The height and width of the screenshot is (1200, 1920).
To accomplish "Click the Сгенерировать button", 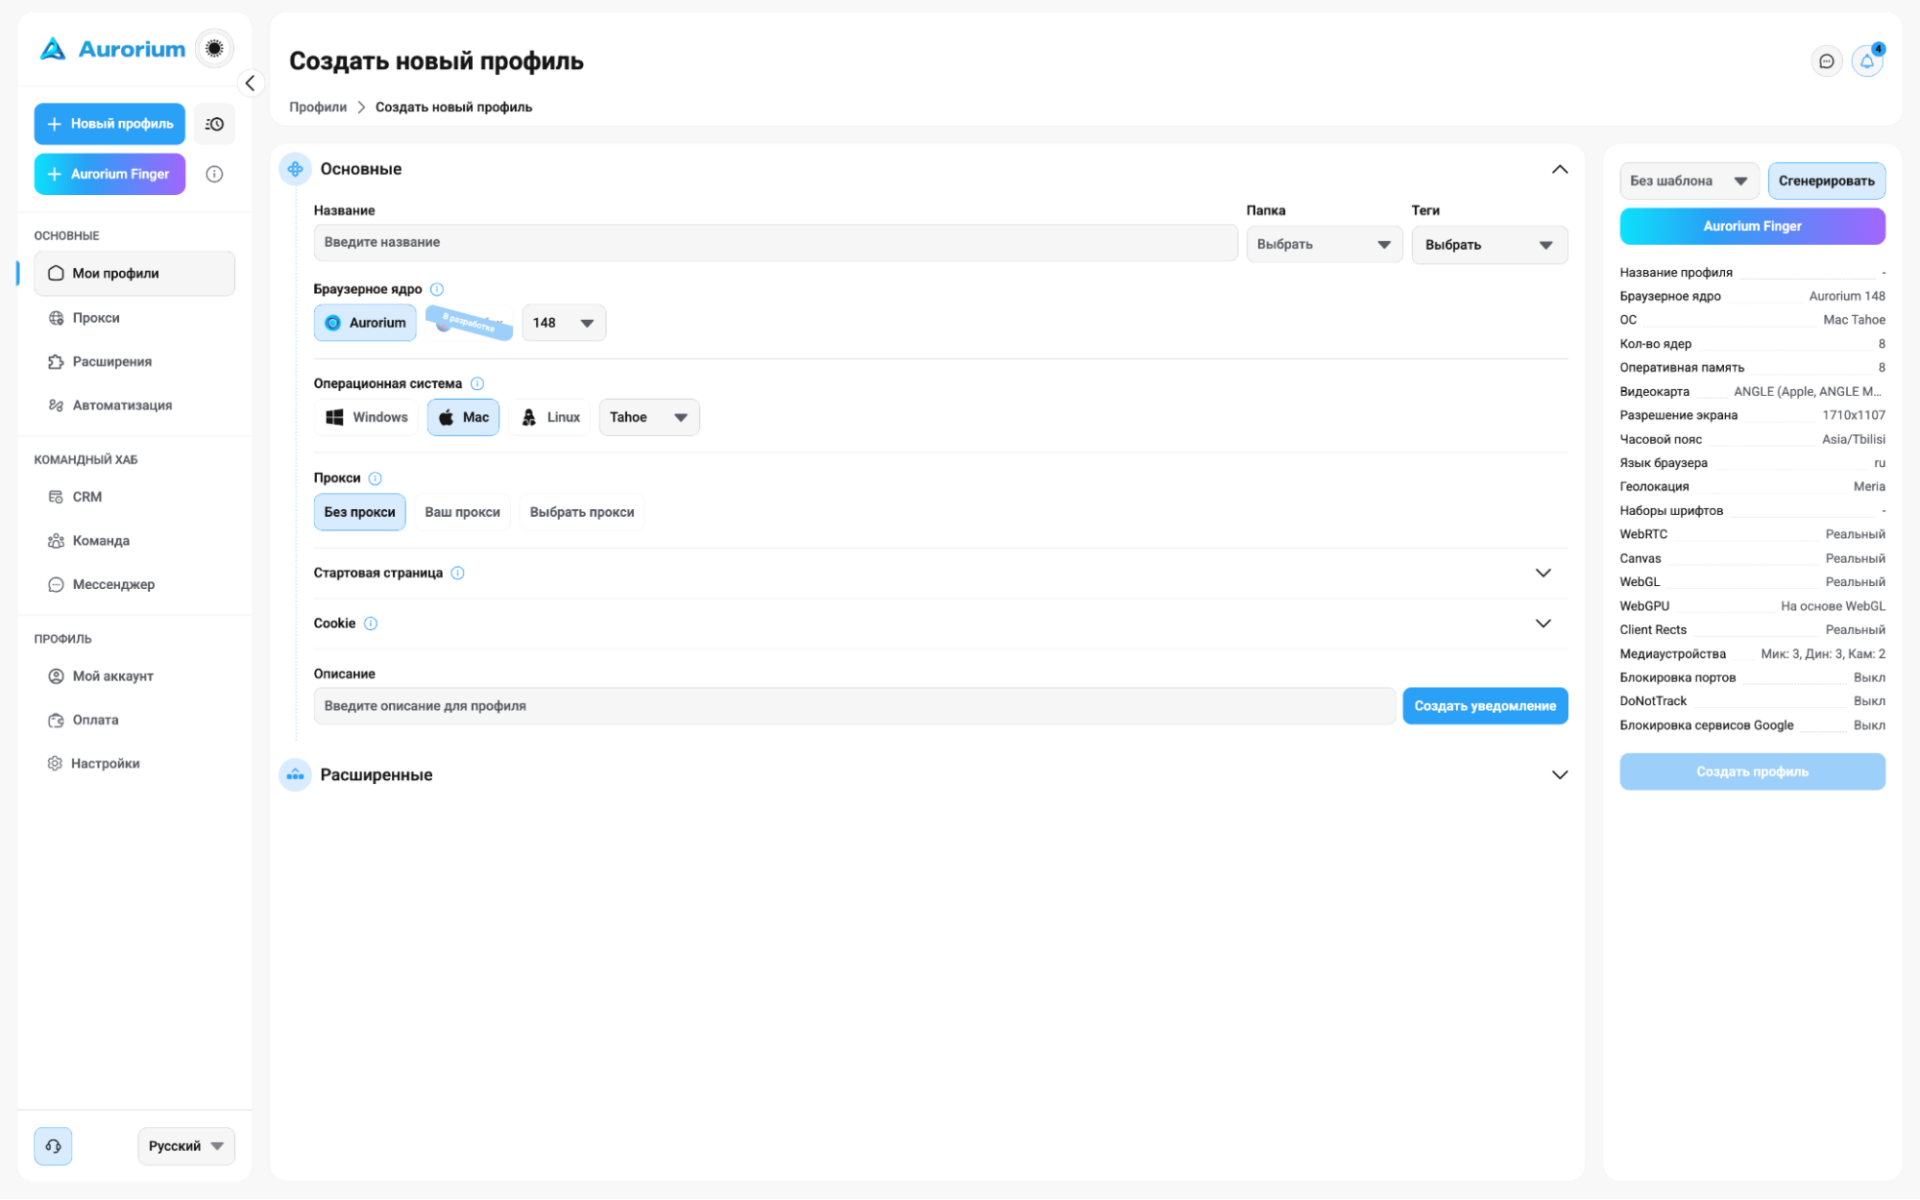I will tap(1826, 181).
